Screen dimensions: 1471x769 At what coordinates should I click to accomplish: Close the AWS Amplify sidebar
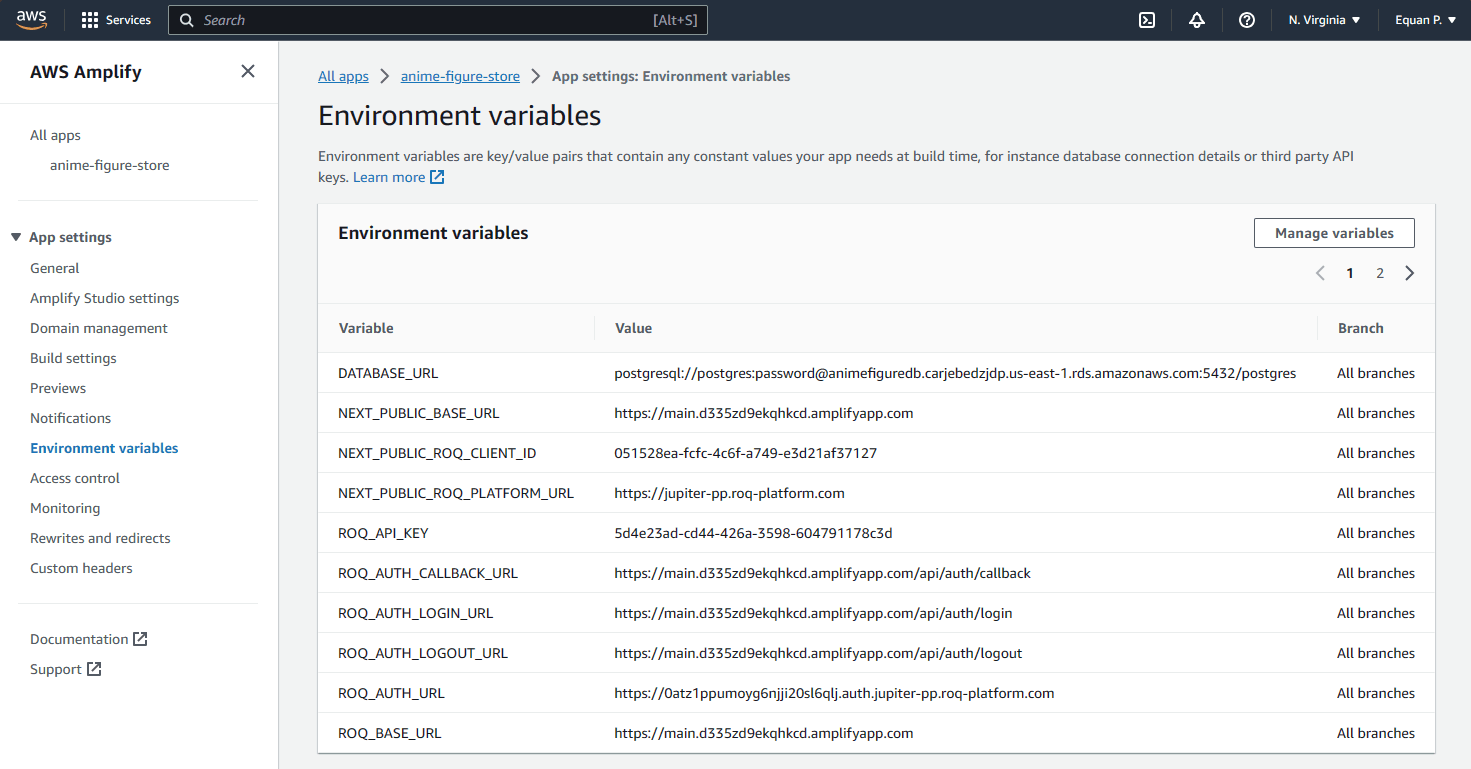(x=248, y=71)
